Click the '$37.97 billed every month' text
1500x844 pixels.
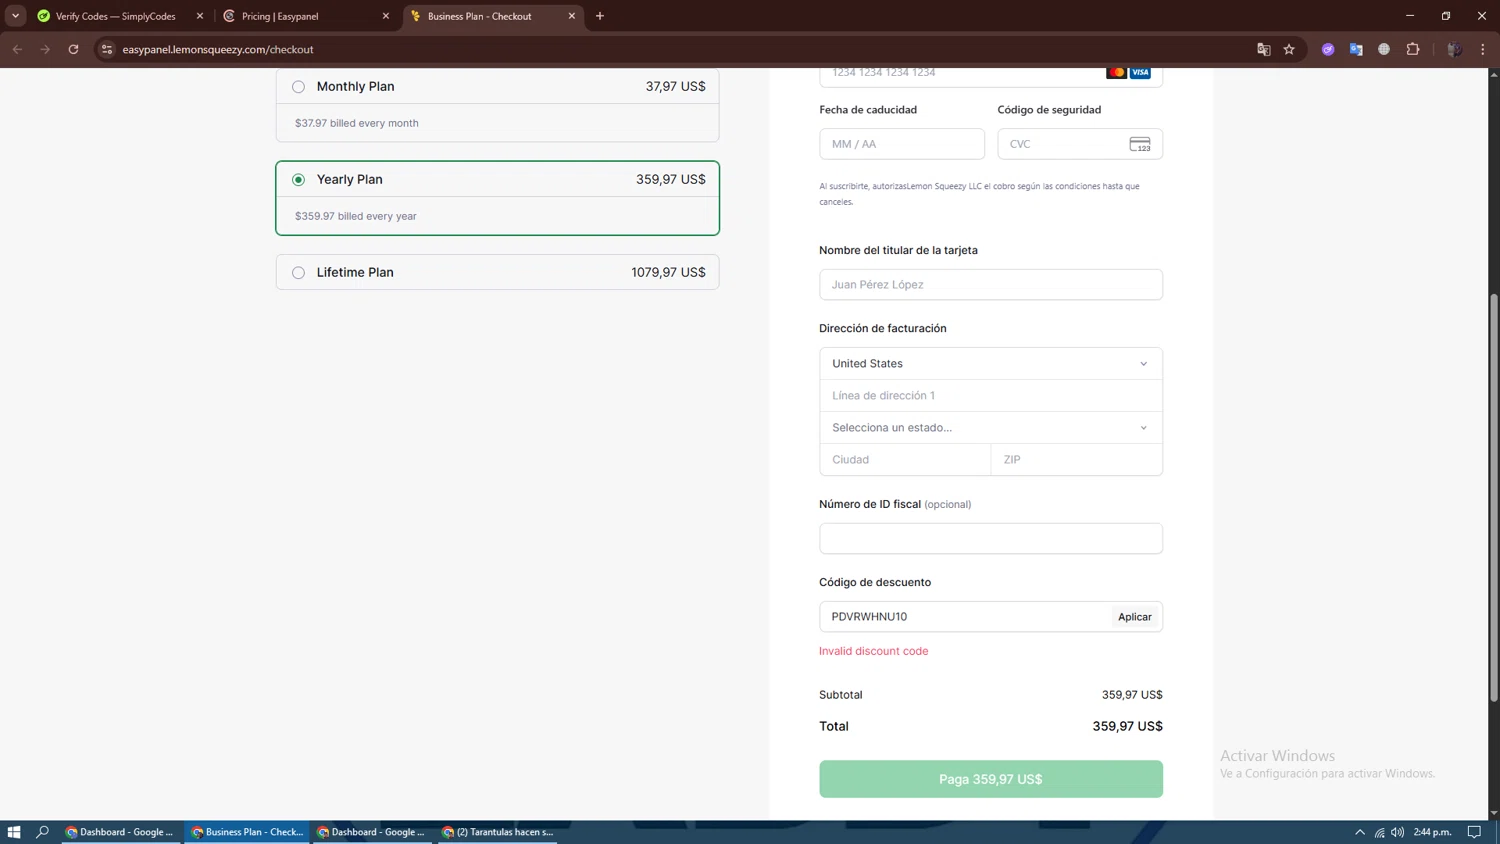click(356, 123)
